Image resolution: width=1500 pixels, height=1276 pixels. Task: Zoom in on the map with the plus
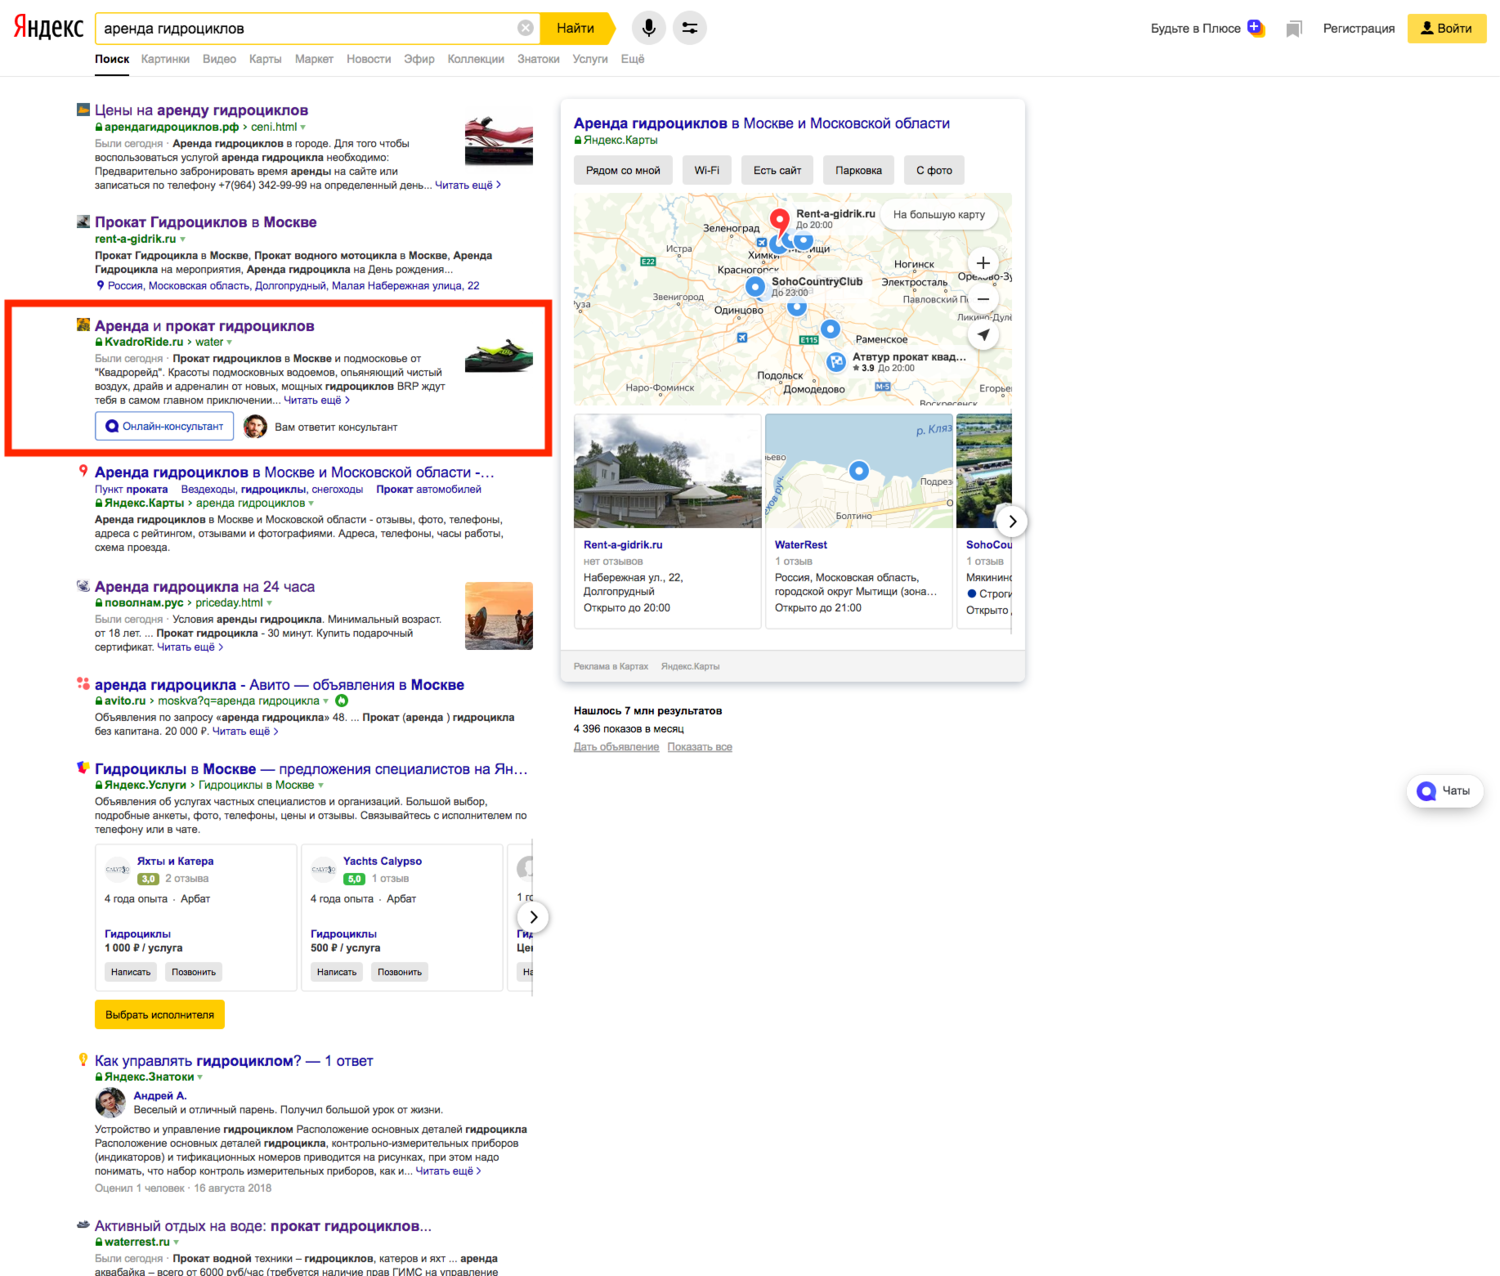pos(983,263)
